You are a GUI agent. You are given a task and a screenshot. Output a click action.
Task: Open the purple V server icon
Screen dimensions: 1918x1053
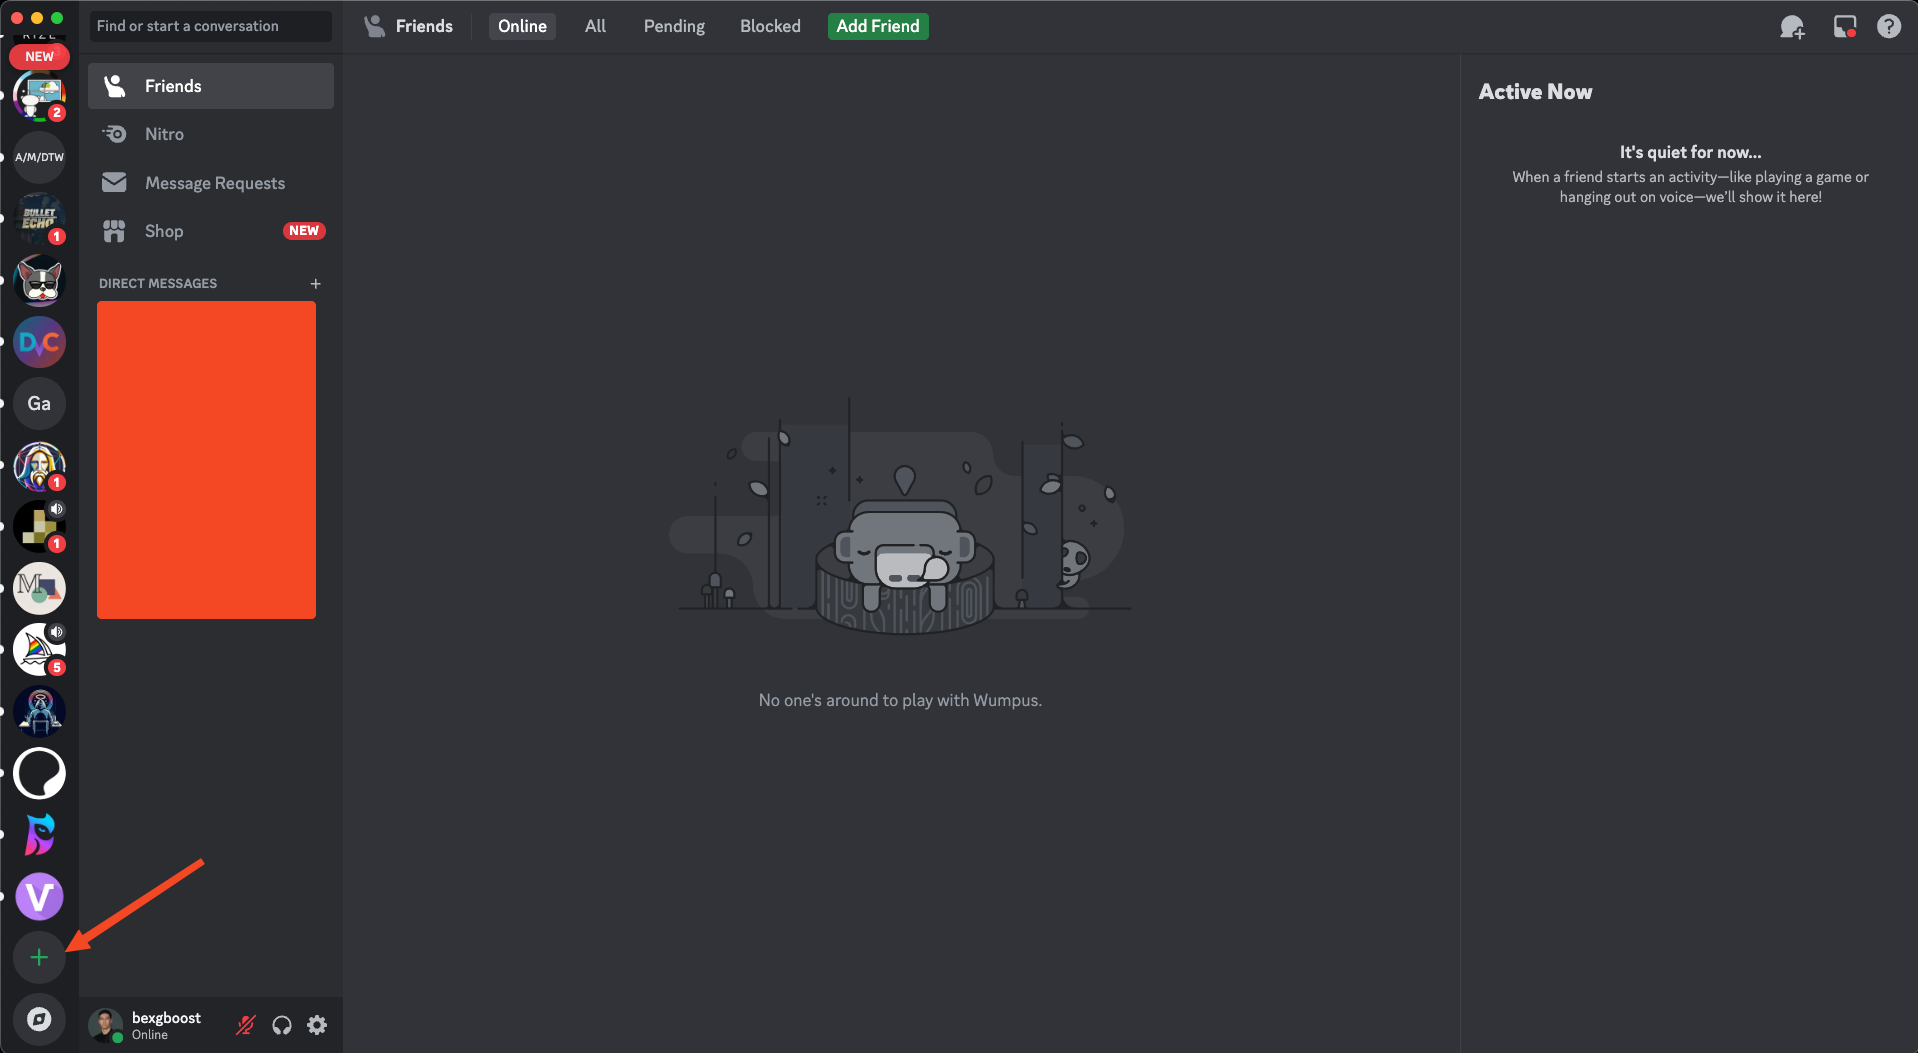pos(39,896)
